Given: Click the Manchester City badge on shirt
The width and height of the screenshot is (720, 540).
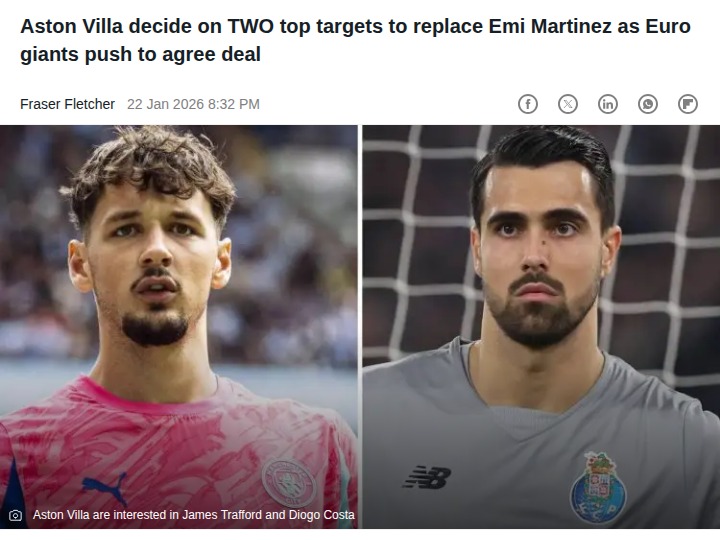Looking at the screenshot, I should 289,483.
